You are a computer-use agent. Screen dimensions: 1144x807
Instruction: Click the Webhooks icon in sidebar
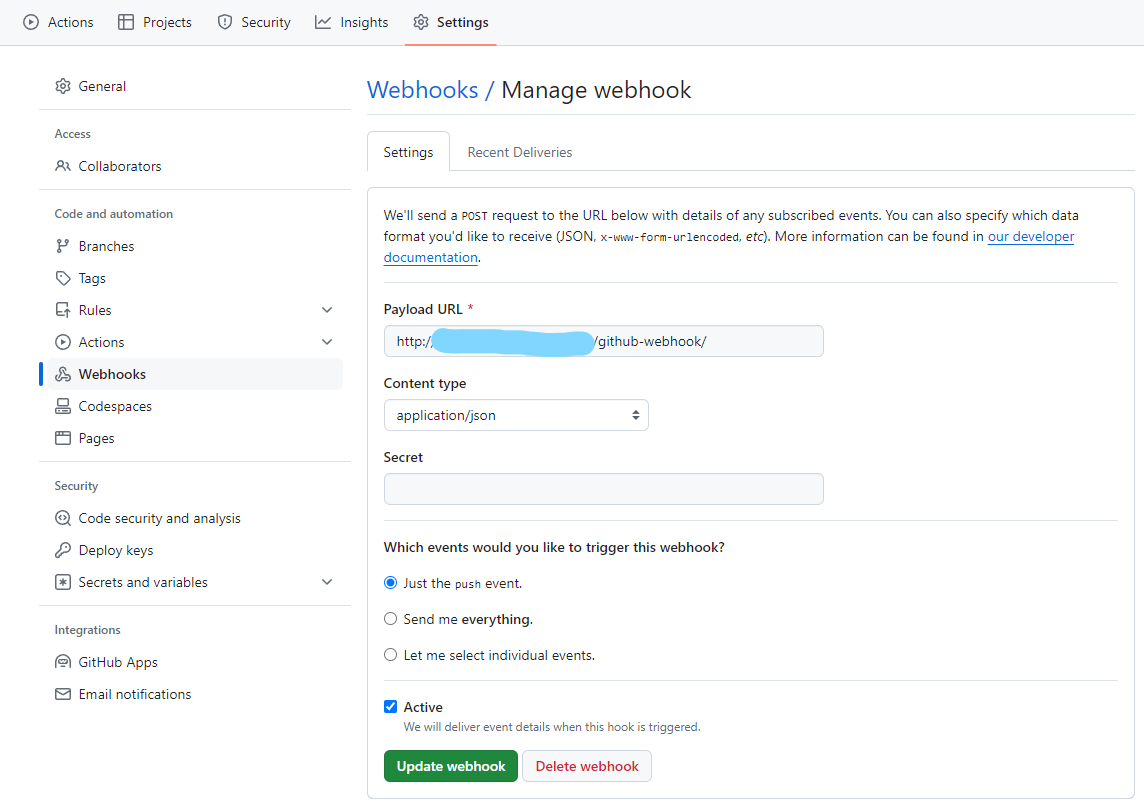tap(63, 374)
